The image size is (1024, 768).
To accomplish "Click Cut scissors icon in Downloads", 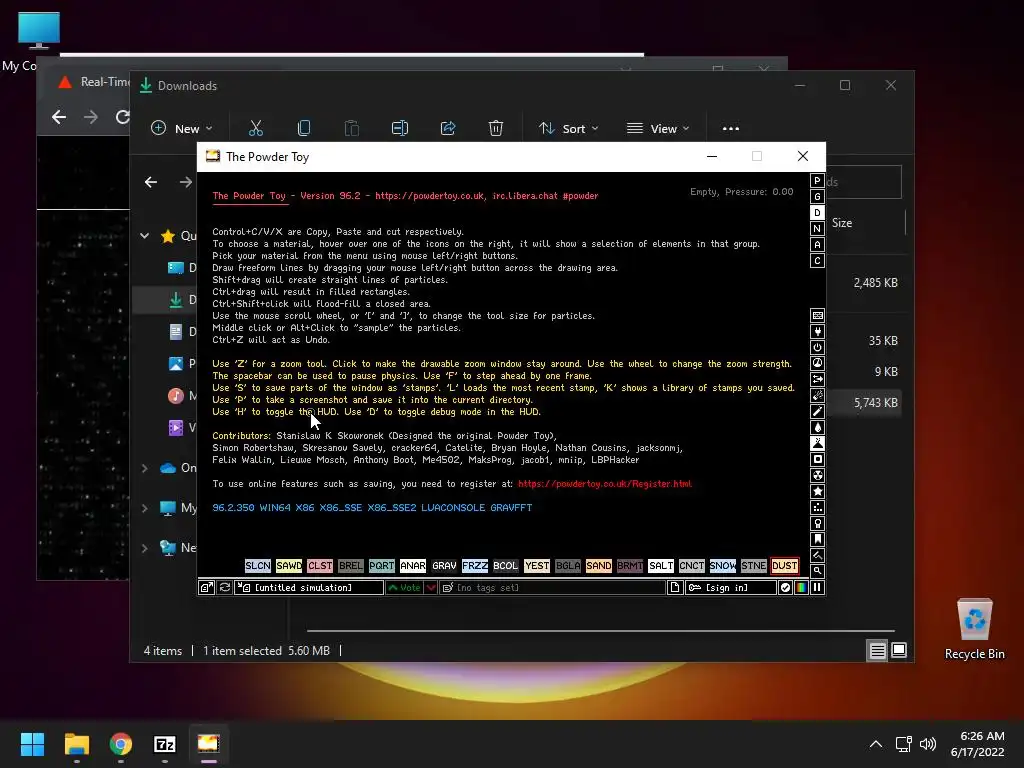I will 255,129.
